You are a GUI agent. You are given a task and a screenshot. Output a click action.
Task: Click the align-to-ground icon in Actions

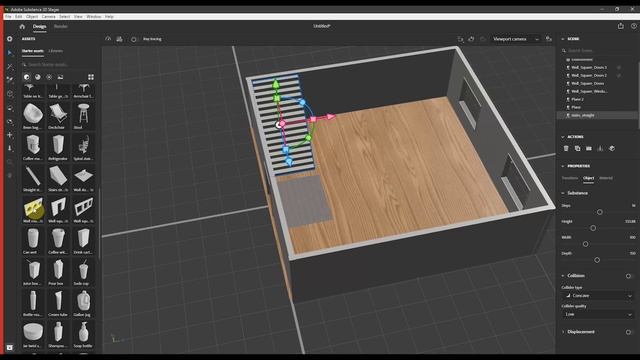pos(600,149)
